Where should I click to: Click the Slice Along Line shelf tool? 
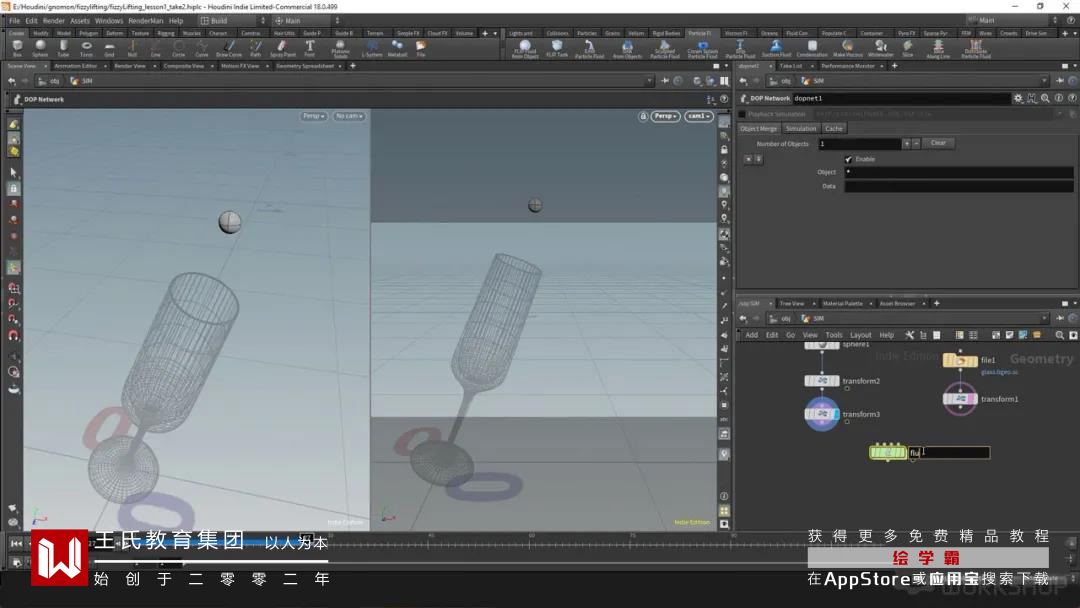pyautogui.click(x=937, y=49)
